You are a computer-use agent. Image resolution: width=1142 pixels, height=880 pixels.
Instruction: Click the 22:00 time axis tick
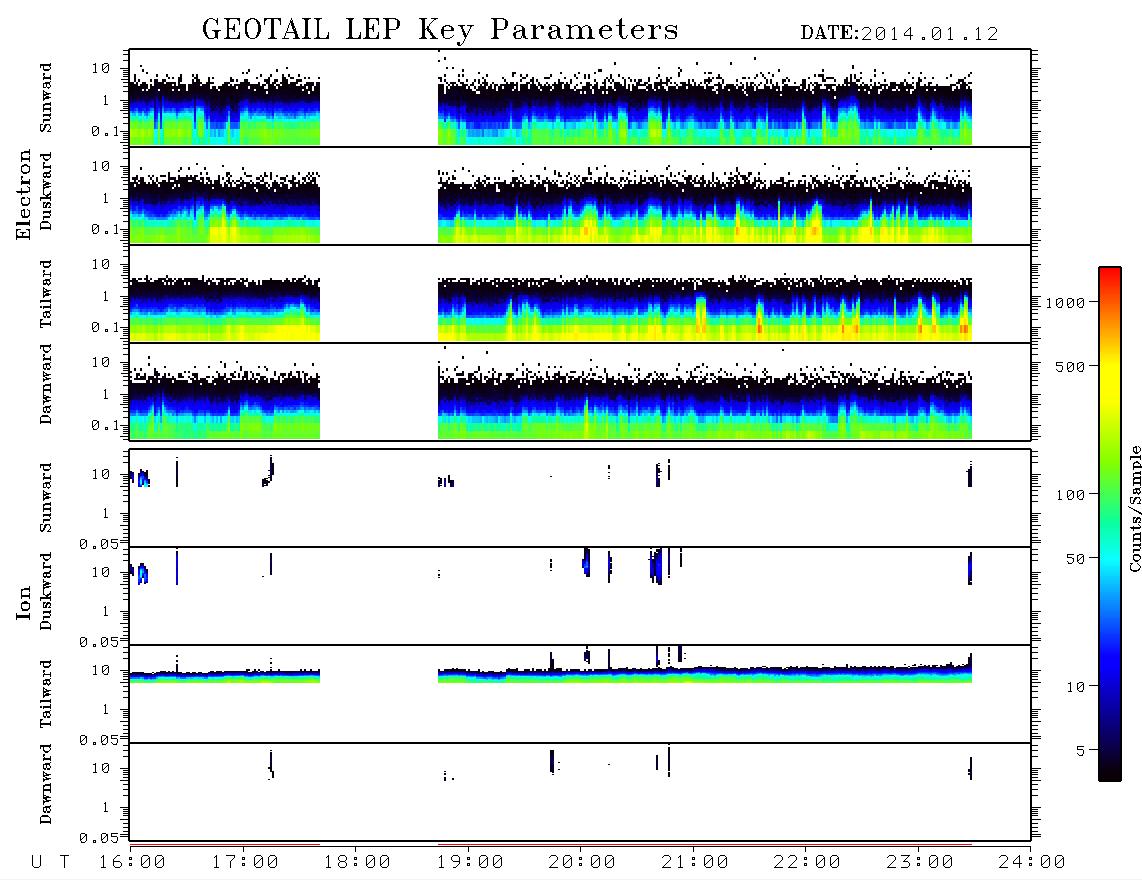tap(807, 862)
